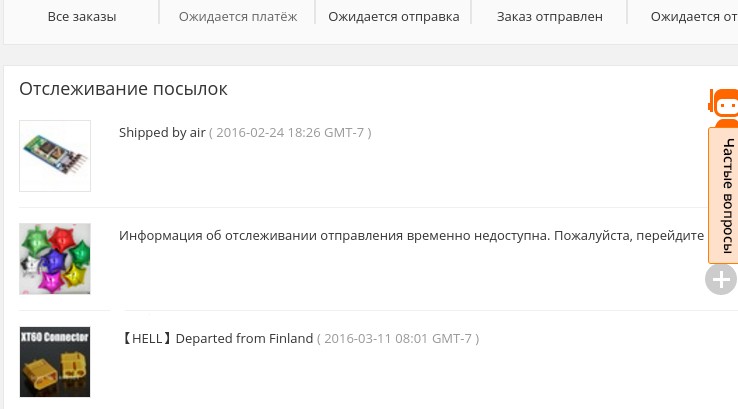Select the Ожидается платёж tab

[x=238, y=17]
